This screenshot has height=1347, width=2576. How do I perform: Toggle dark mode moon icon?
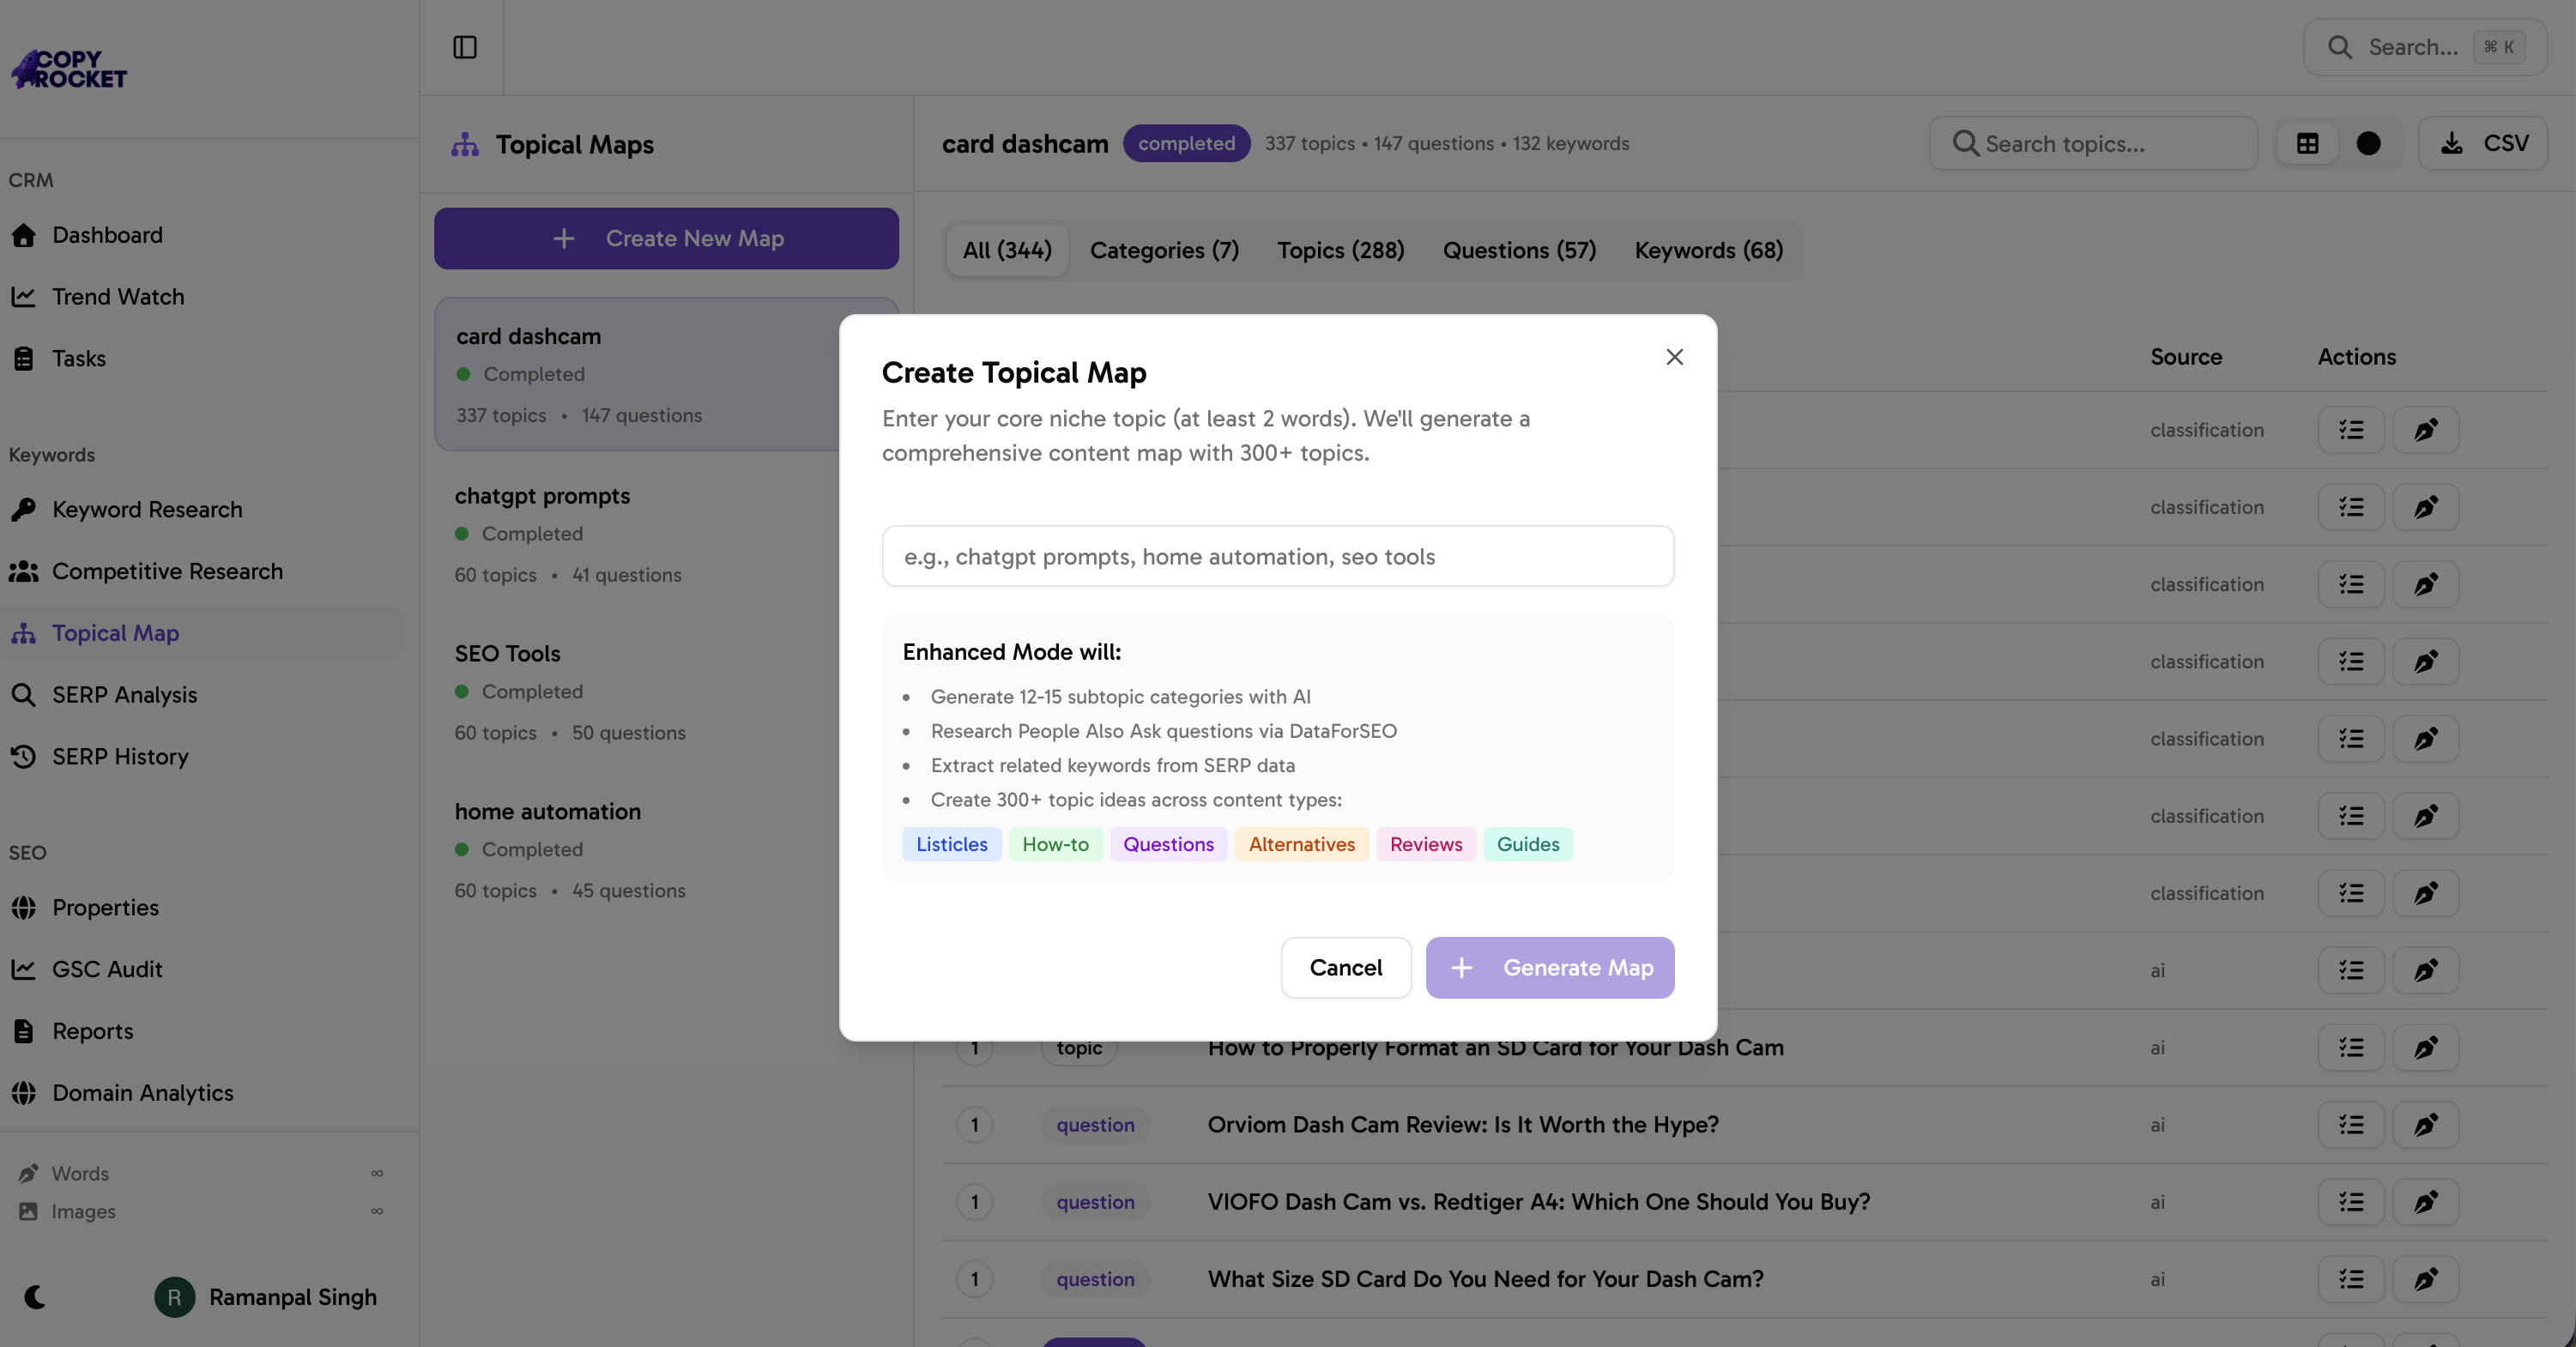click(35, 1297)
